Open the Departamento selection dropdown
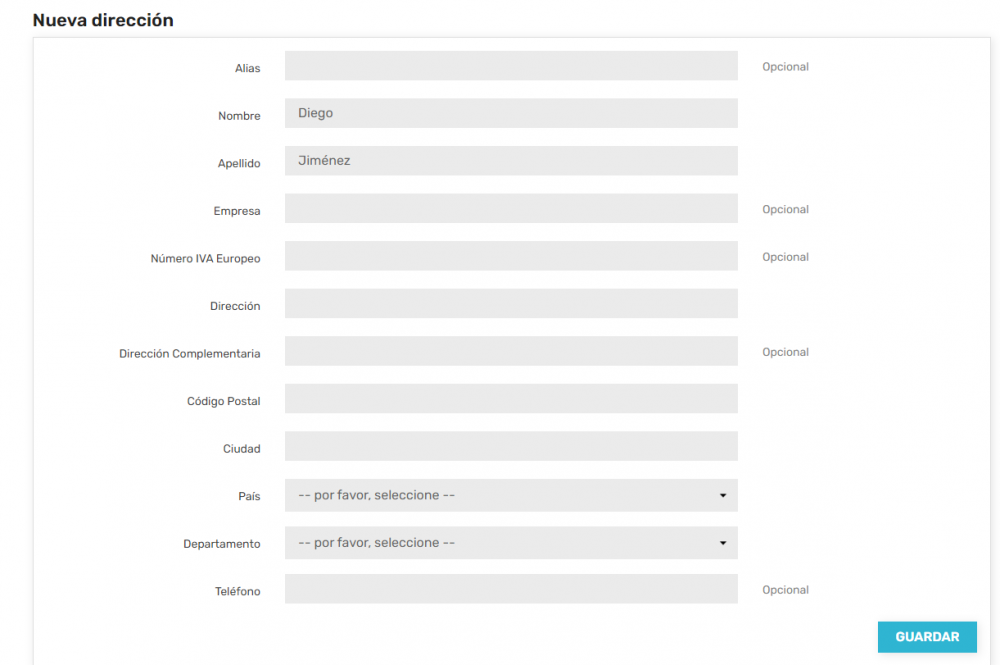The image size is (1000, 665). coord(510,542)
